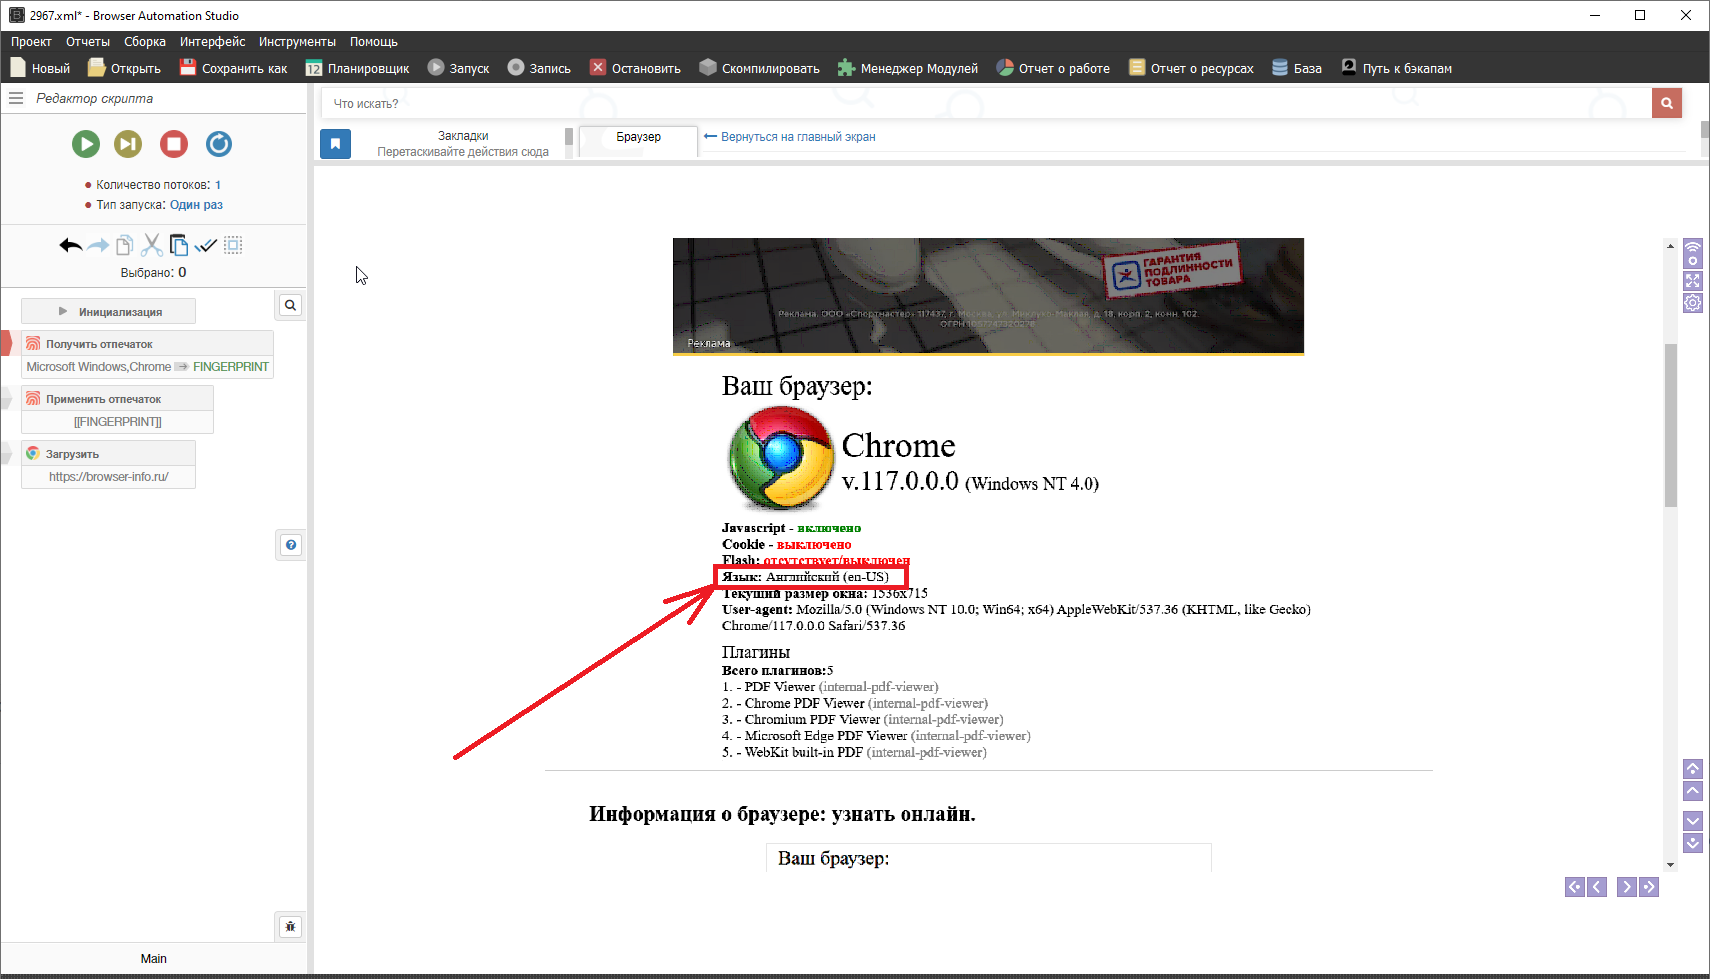This screenshot has height=979, width=1710.
Task: Expand the Инициализация section
Action: [109, 312]
